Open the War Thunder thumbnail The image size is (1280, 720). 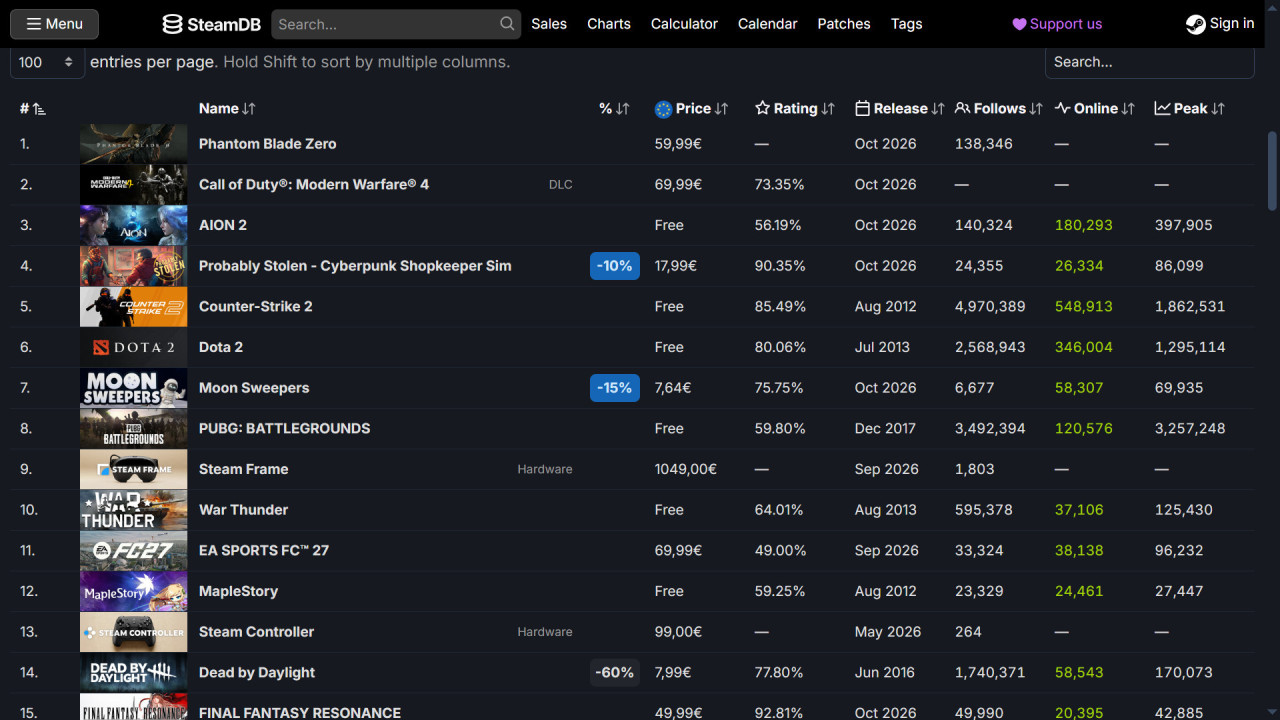[x=133, y=510]
